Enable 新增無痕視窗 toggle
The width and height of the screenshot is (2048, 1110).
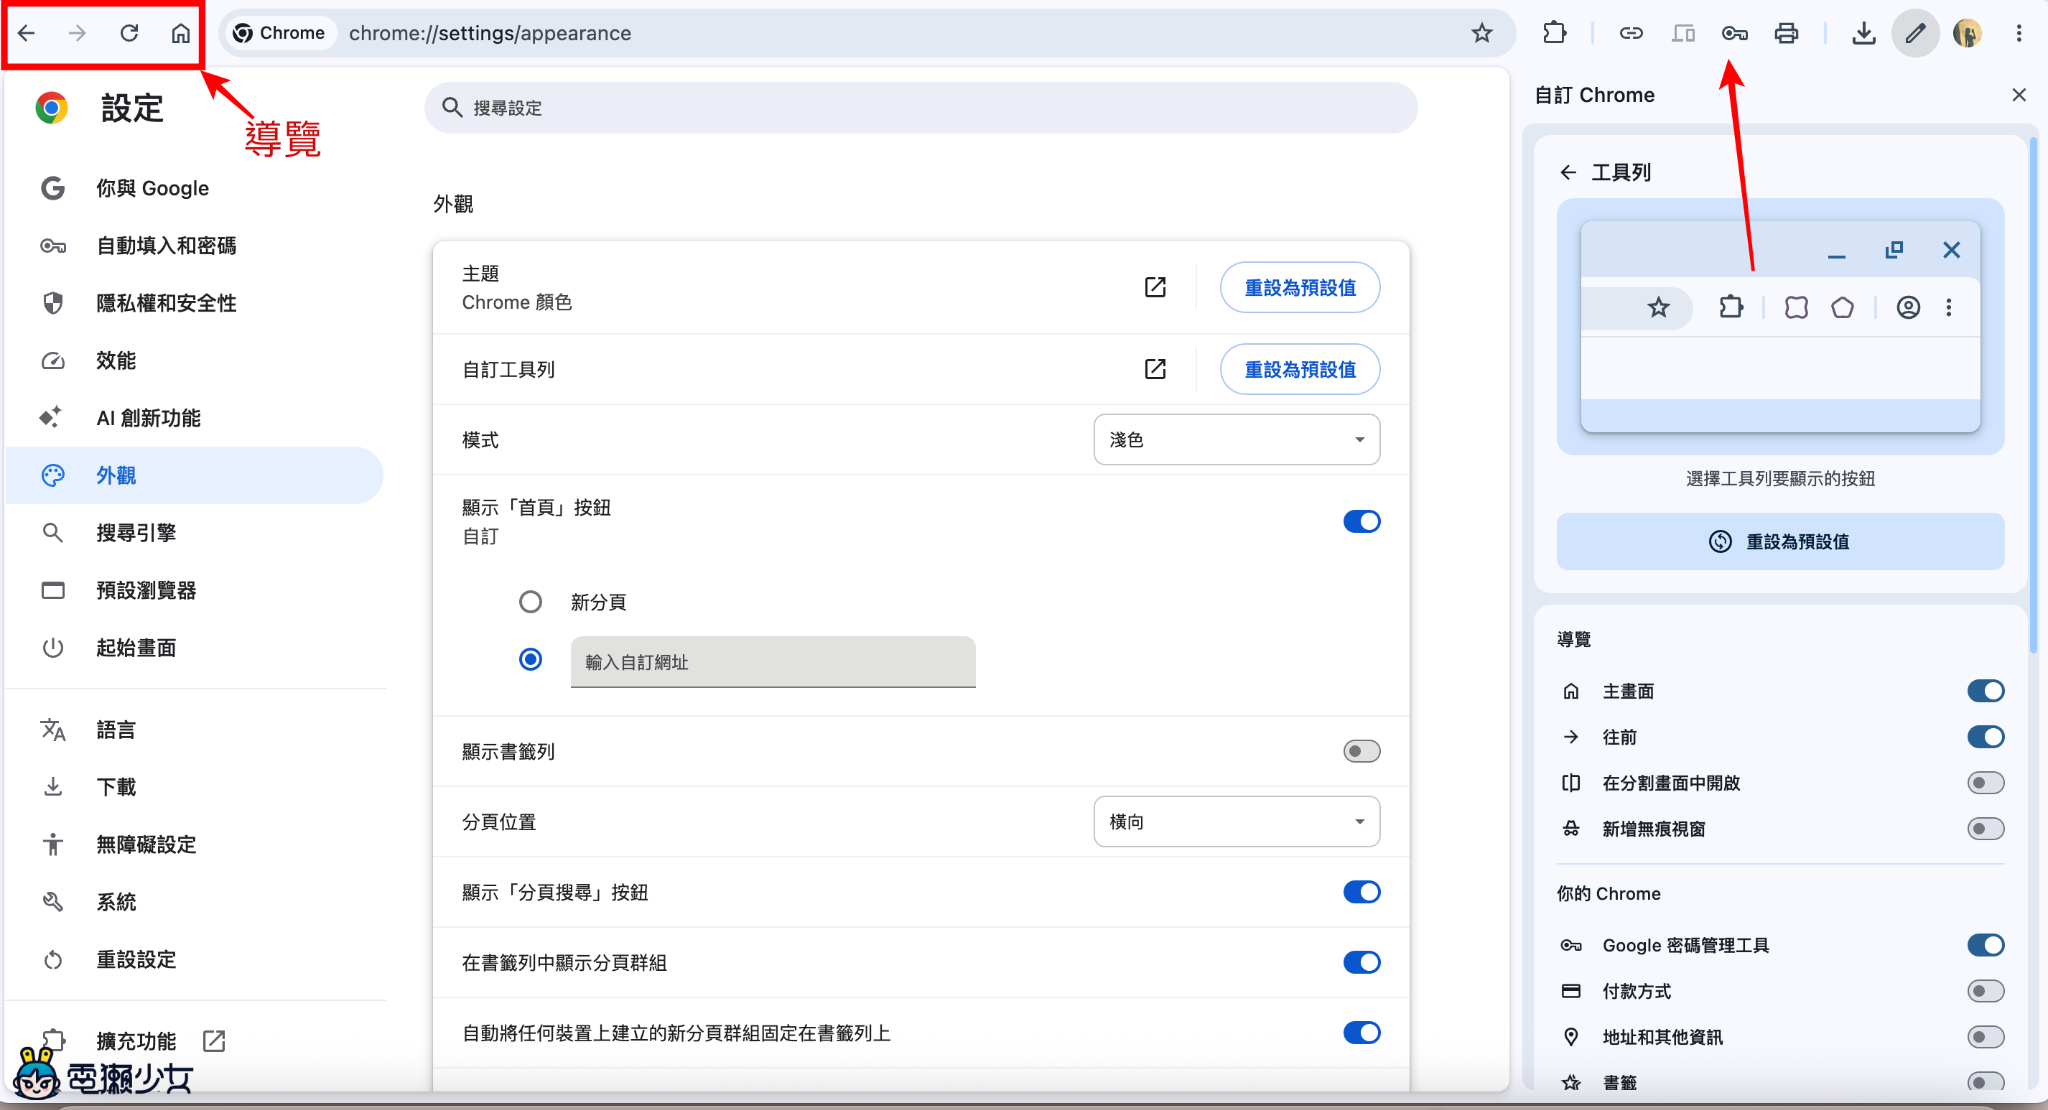pyautogui.click(x=1985, y=829)
